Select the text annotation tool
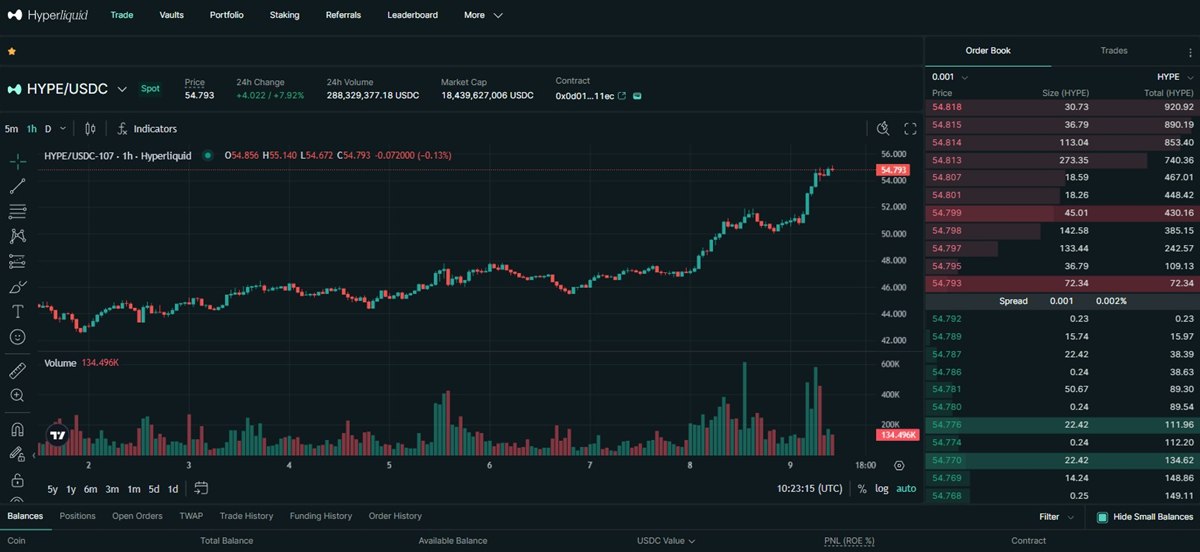 click(x=17, y=312)
